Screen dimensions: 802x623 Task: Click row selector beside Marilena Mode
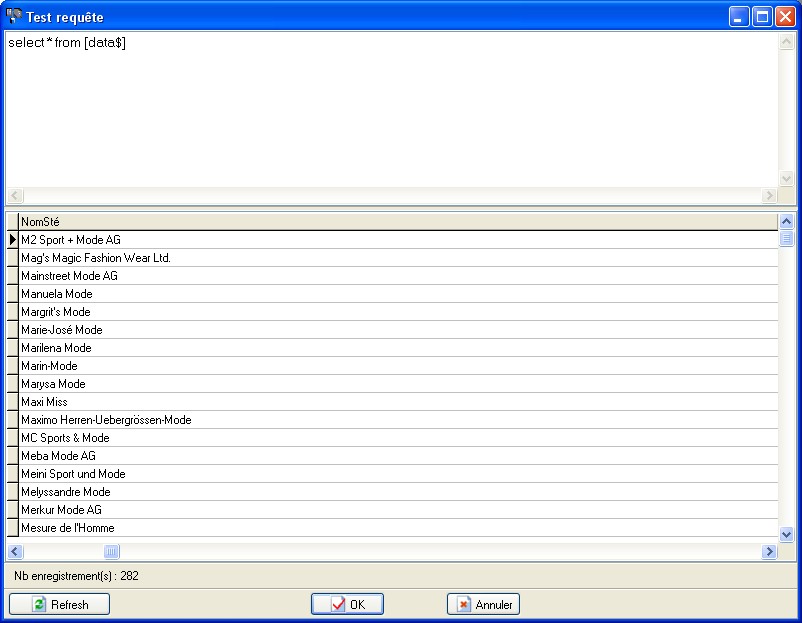[x=12, y=348]
